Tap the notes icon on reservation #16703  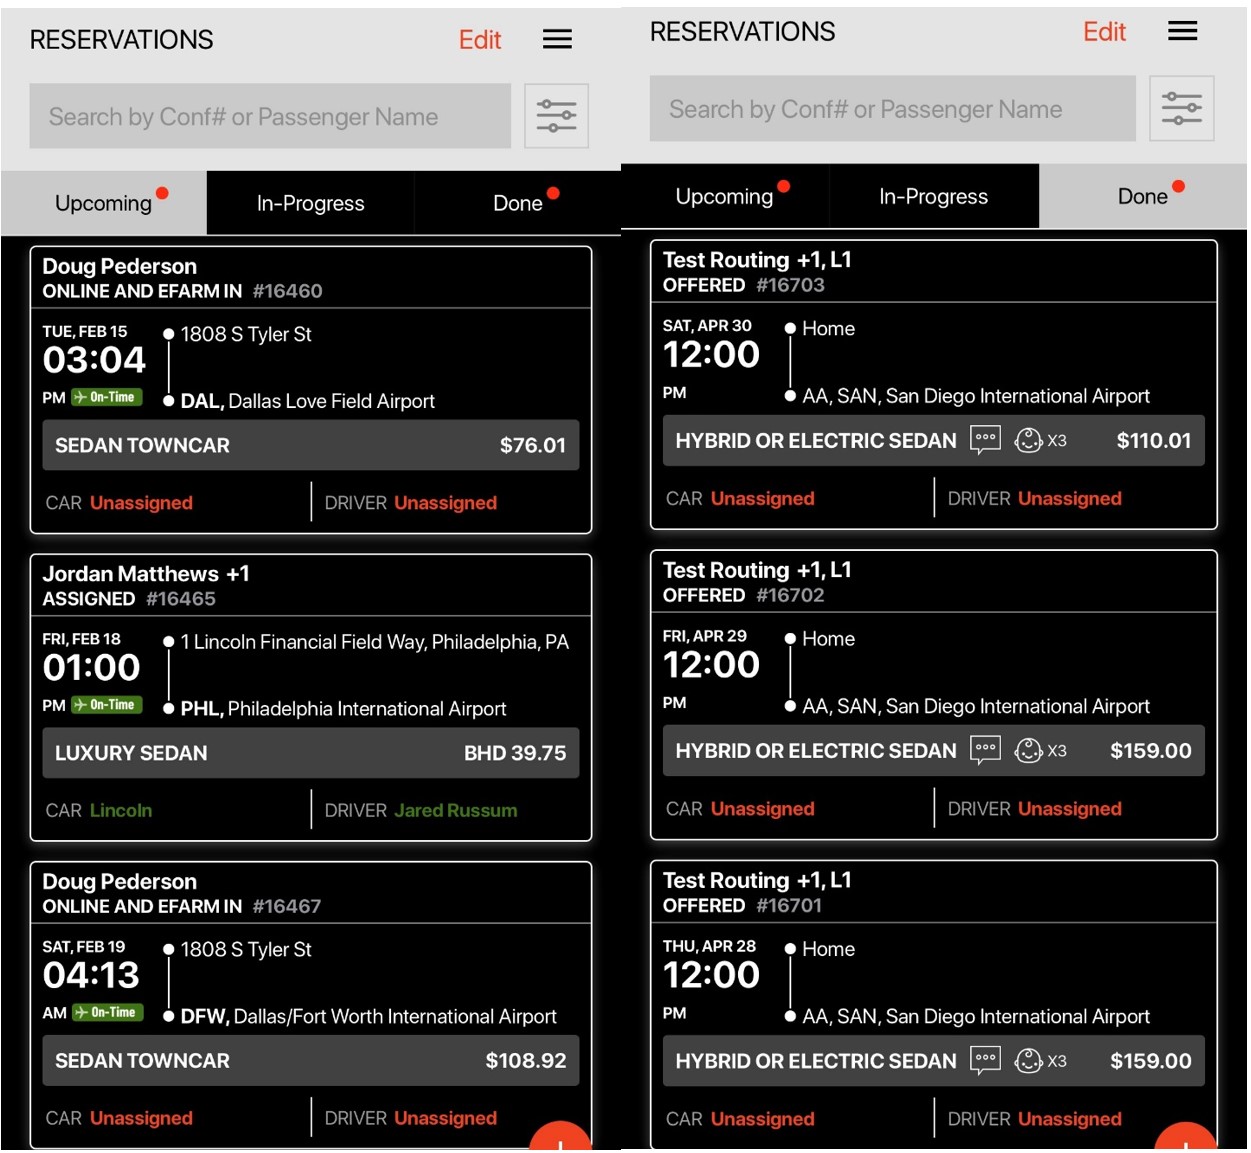pos(985,440)
